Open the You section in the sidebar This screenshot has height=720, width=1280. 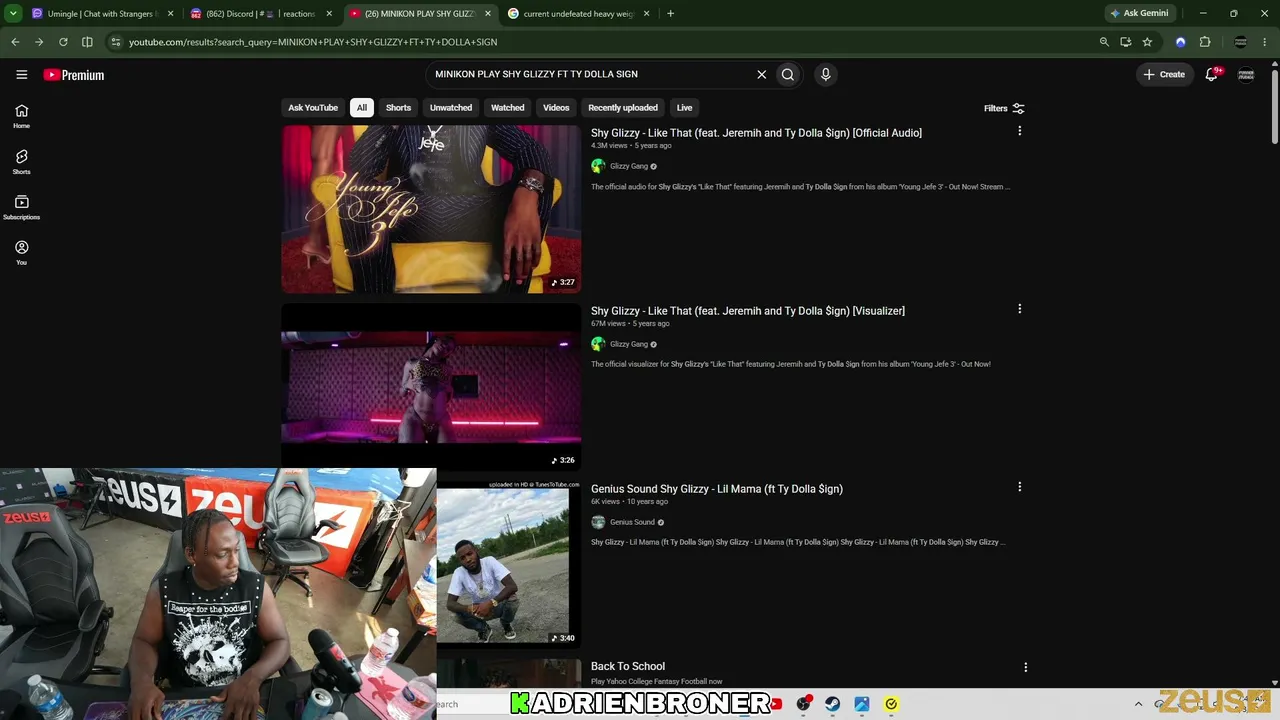point(21,252)
